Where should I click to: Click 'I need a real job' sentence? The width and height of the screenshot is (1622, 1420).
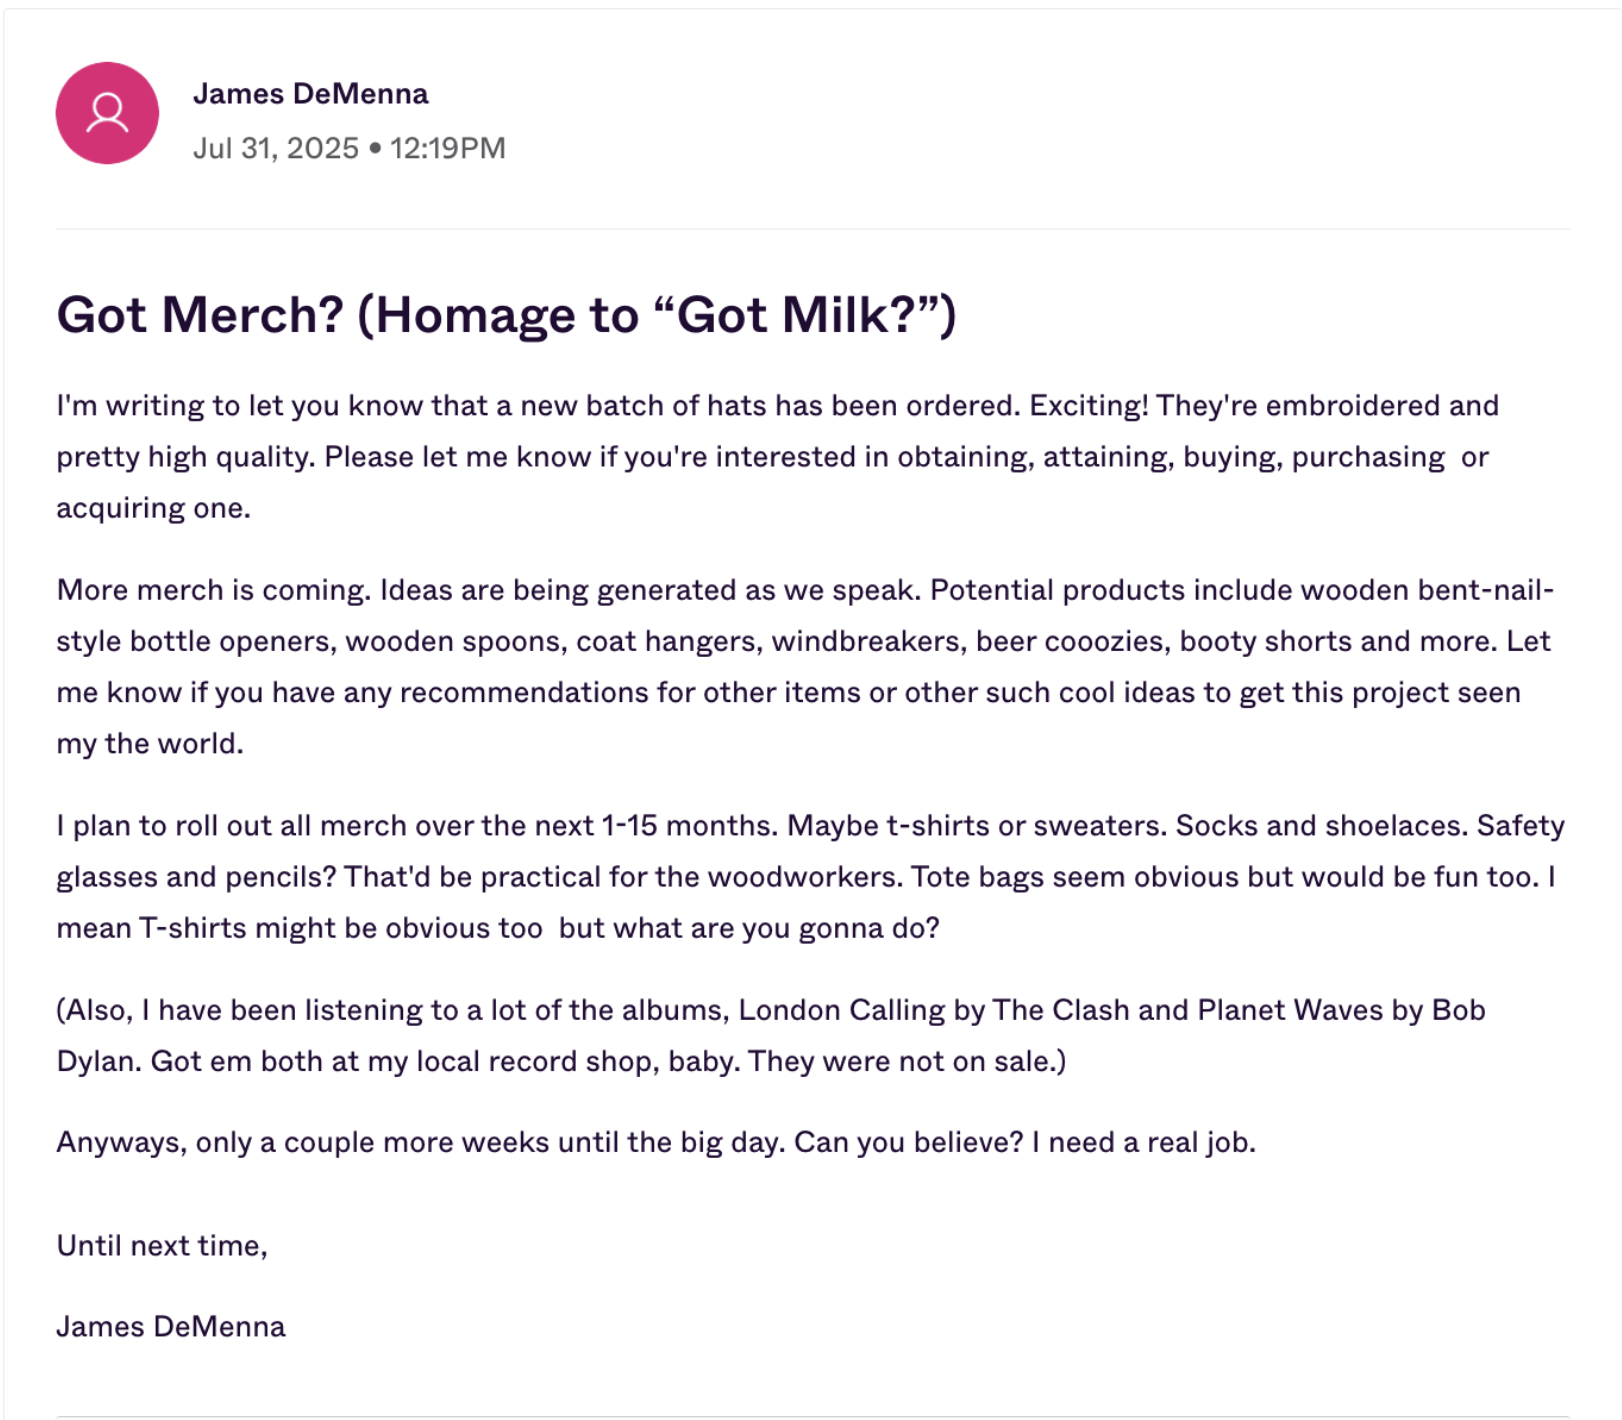(1144, 1142)
